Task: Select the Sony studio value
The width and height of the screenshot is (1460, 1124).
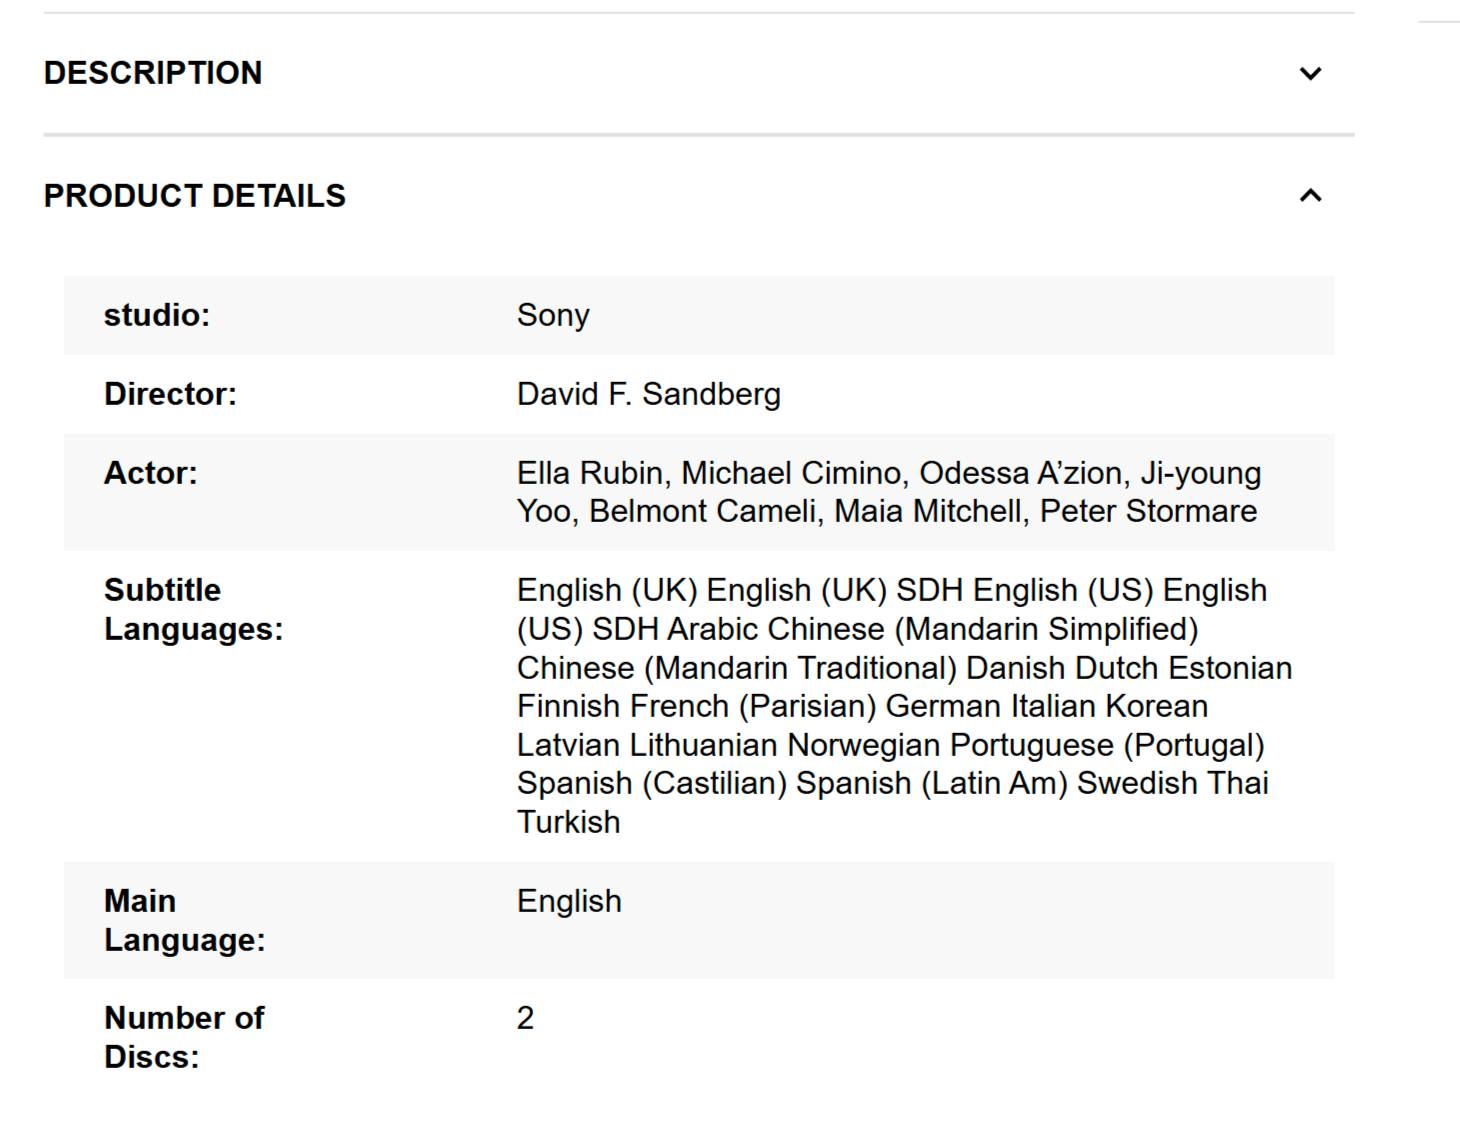Action: (x=553, y=315)
